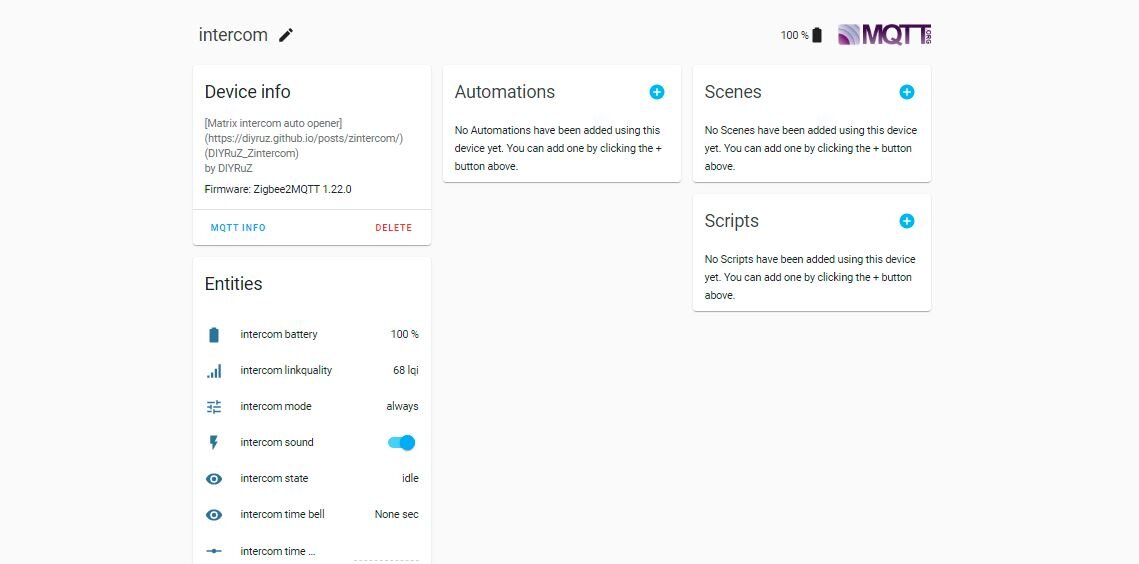
Task: Click the pencil icon to rename intercom
Action: pos(286,35)
